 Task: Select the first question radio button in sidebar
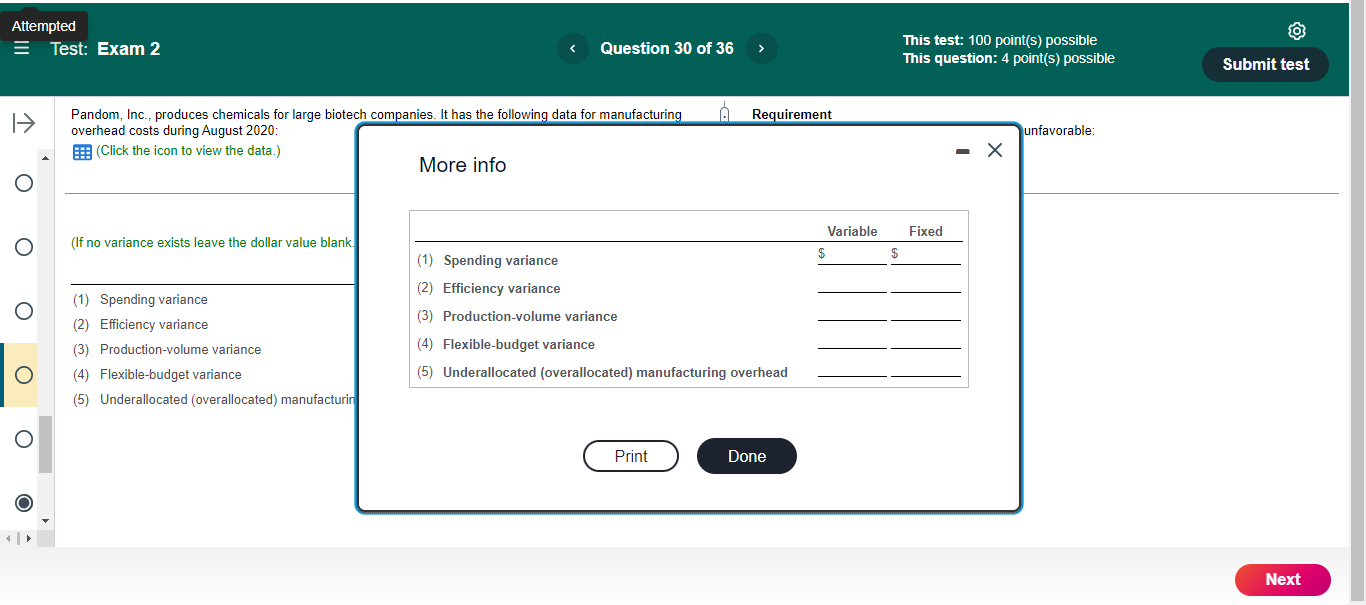(23, 183)
